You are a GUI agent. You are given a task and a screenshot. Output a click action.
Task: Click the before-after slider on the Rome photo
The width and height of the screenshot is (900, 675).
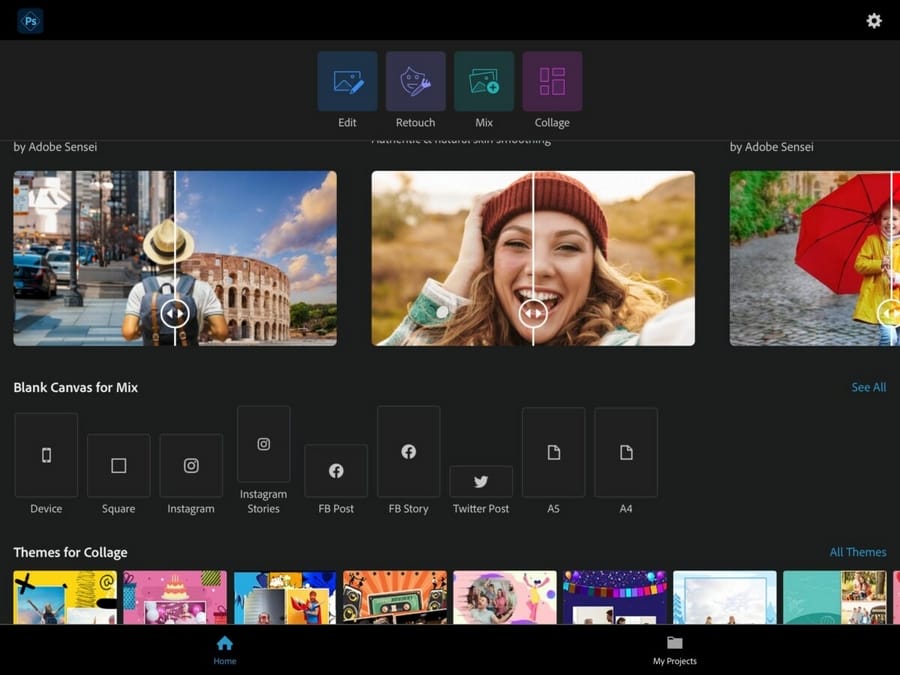coord(174,312)
